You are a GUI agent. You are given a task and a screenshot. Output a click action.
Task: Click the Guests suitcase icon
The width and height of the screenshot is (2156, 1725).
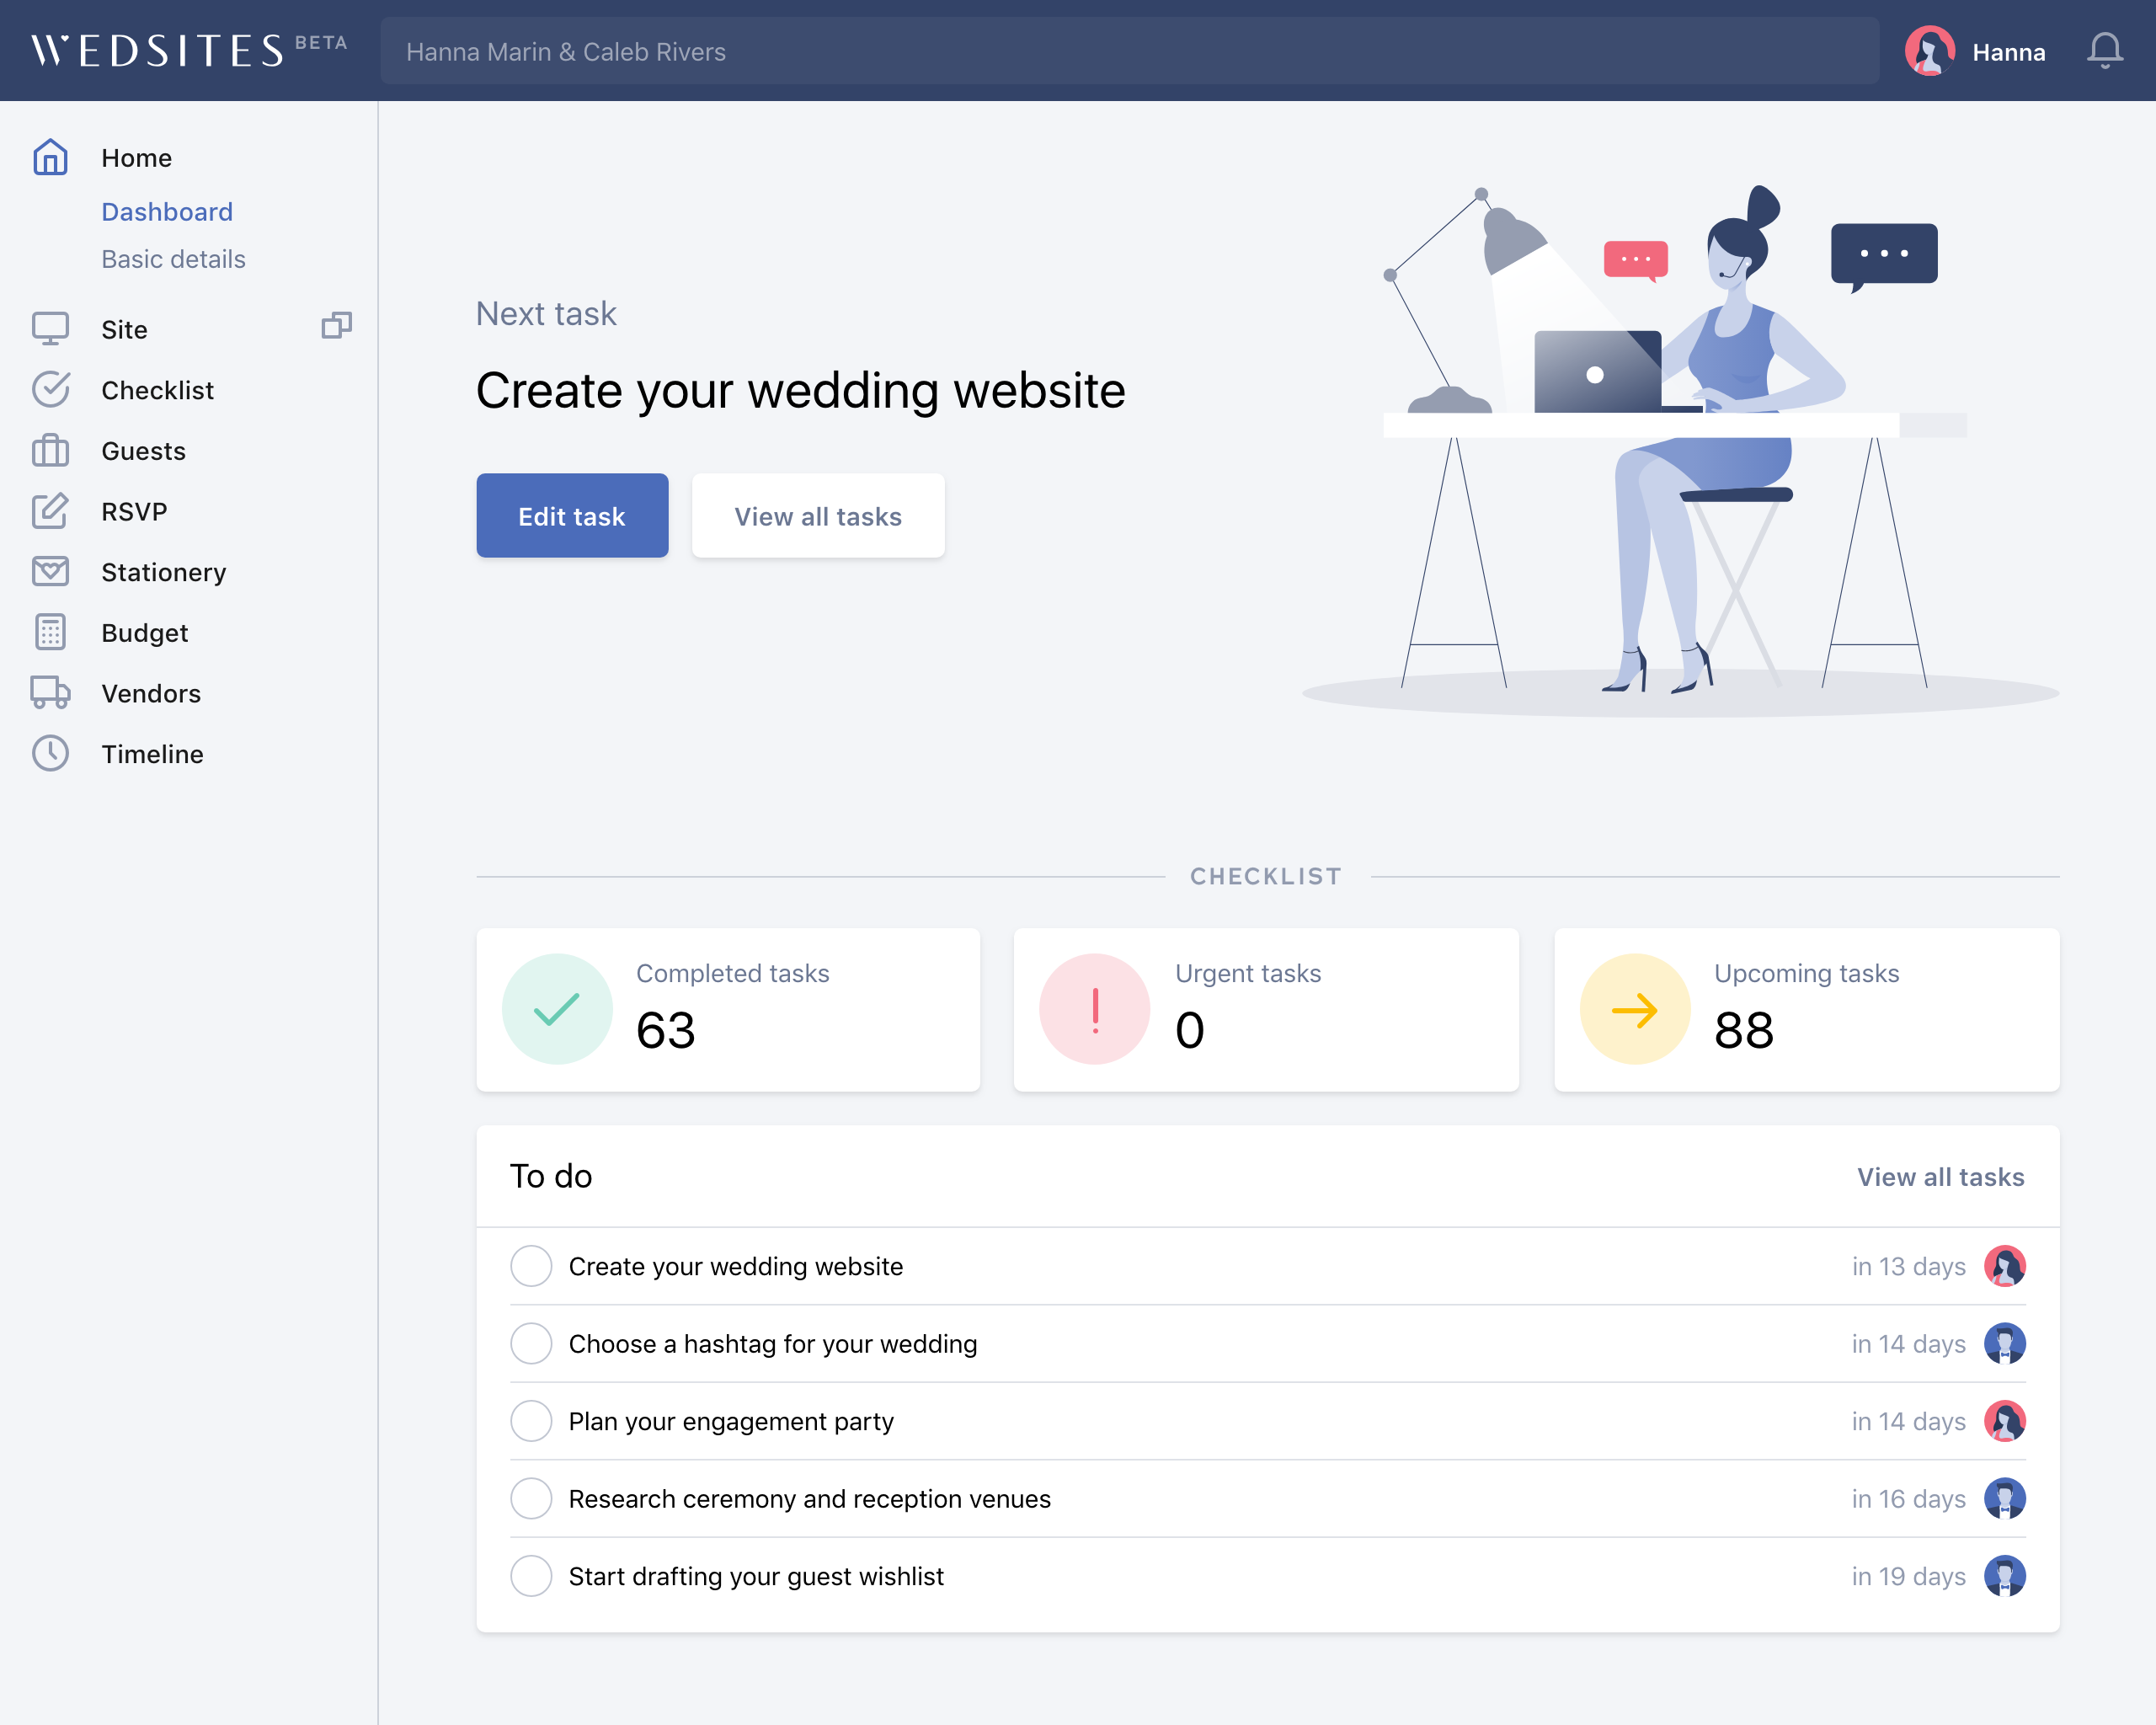coord(50,450)
